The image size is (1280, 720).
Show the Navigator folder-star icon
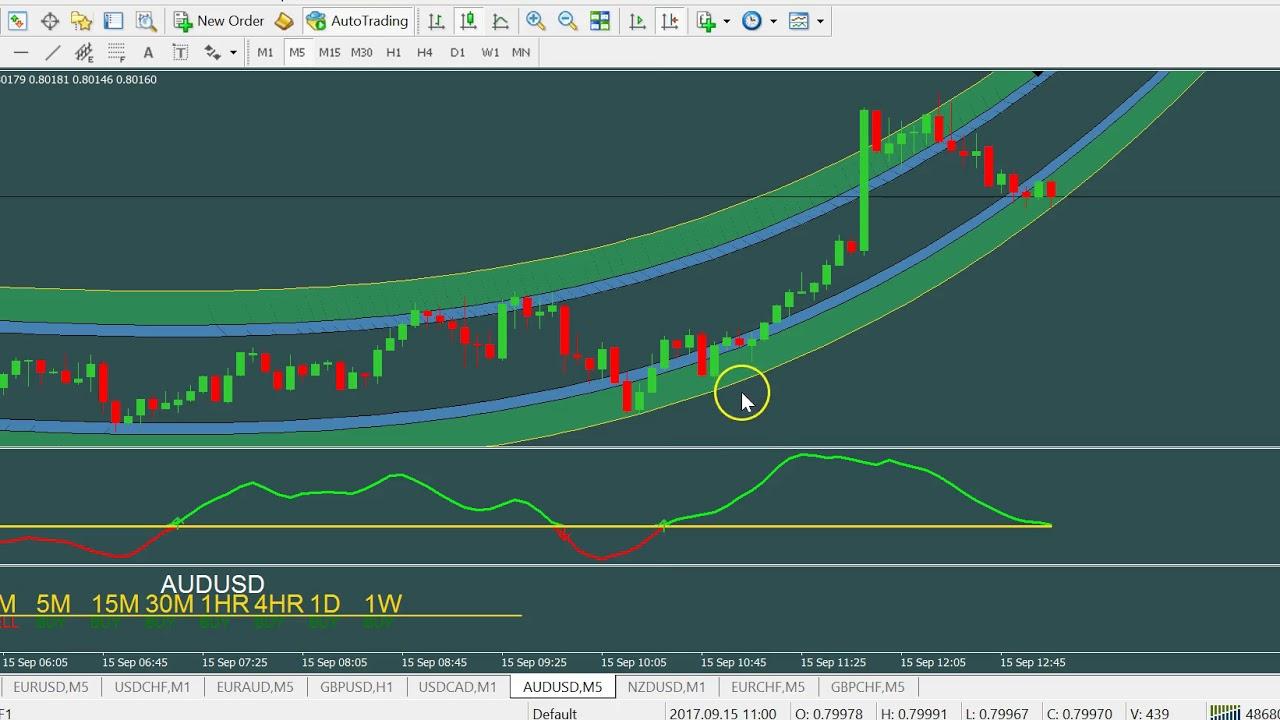tap(82, 20)
